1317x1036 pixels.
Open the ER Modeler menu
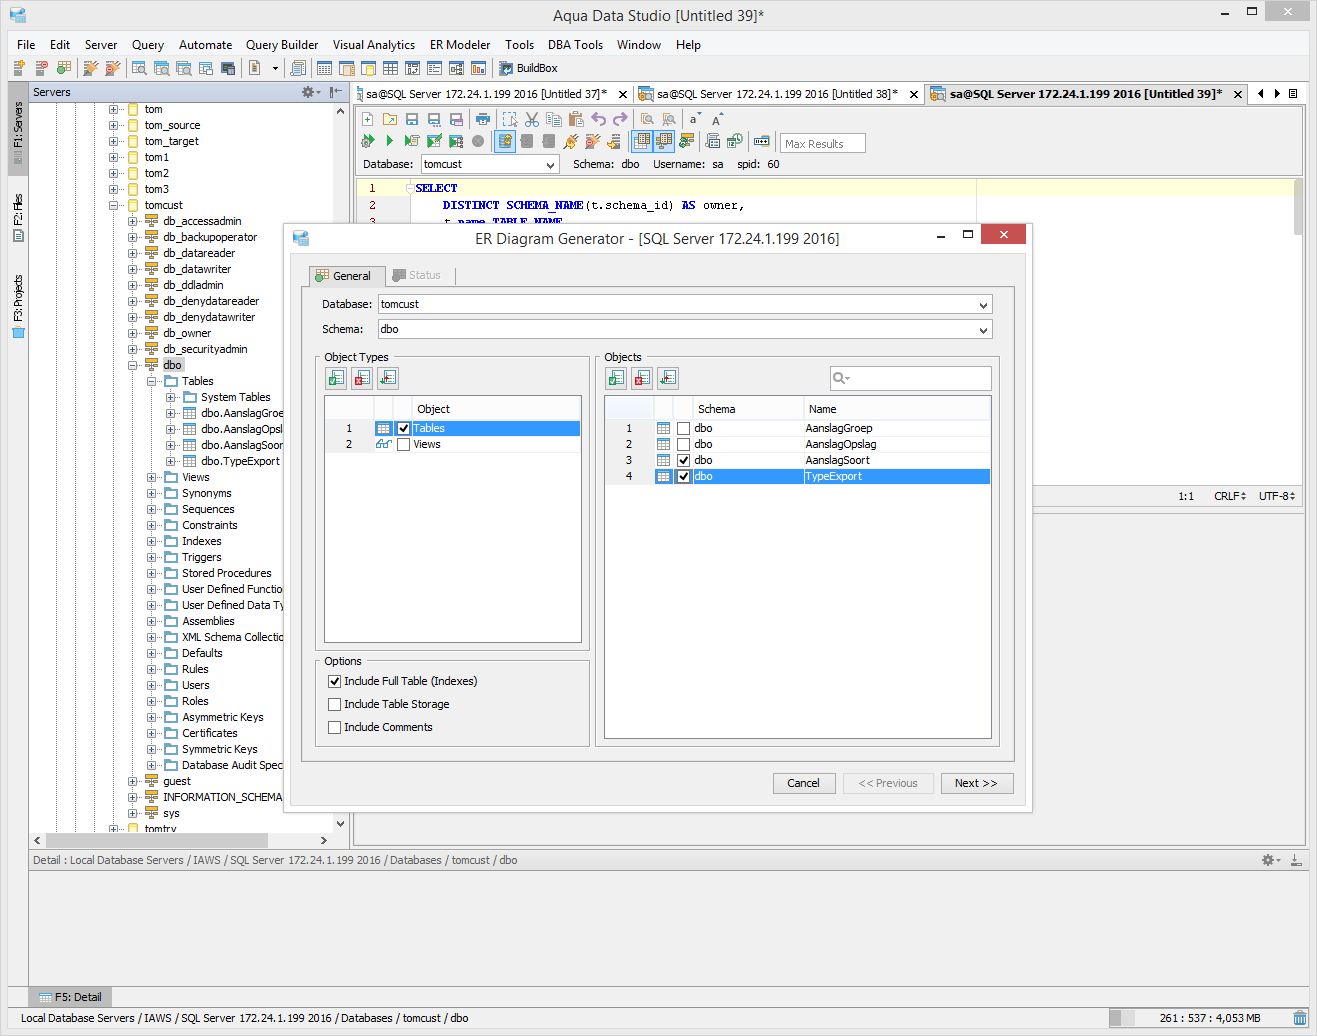pos(459,45)
